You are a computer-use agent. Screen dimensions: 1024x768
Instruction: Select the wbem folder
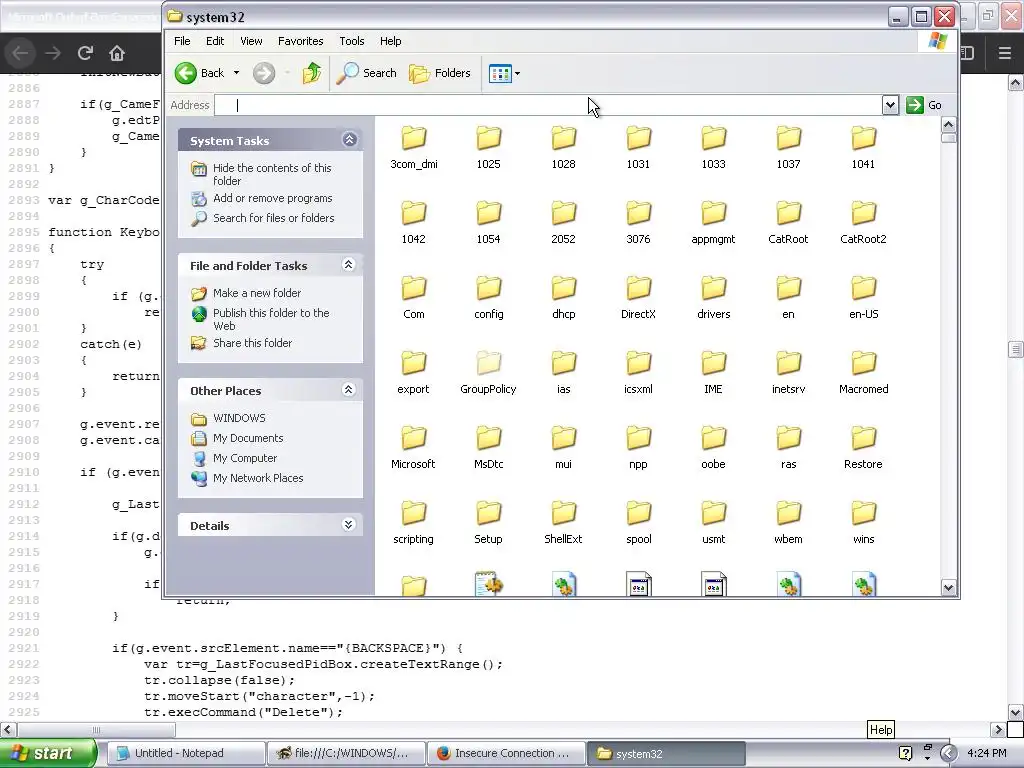(x=788, y=523)
